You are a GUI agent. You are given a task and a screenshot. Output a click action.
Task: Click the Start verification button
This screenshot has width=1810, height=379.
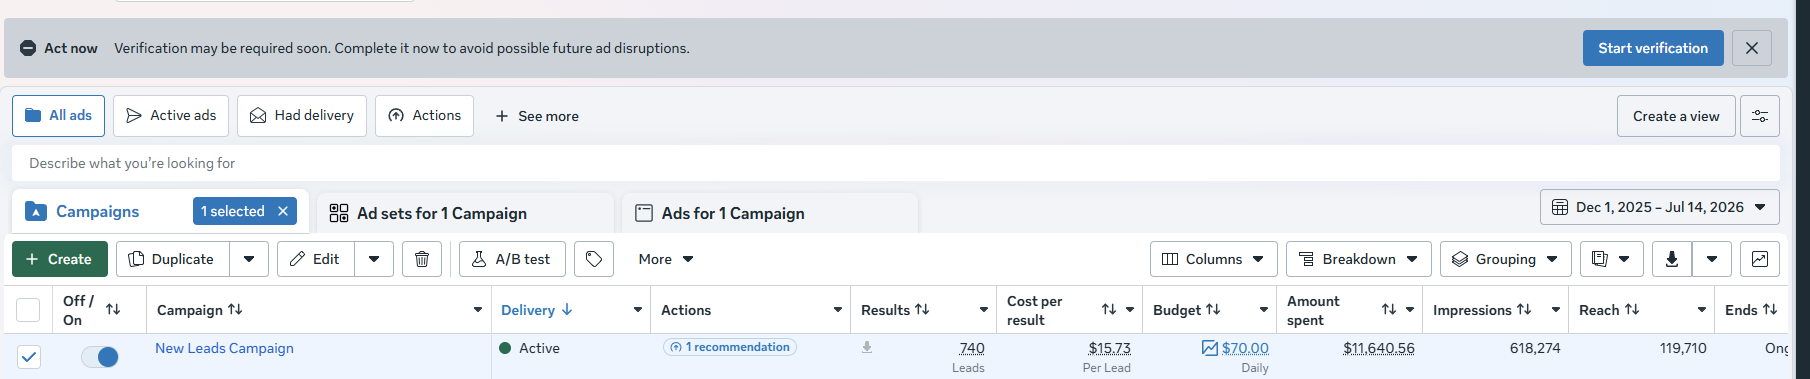pyautogui.click(x=1652, y=48)
